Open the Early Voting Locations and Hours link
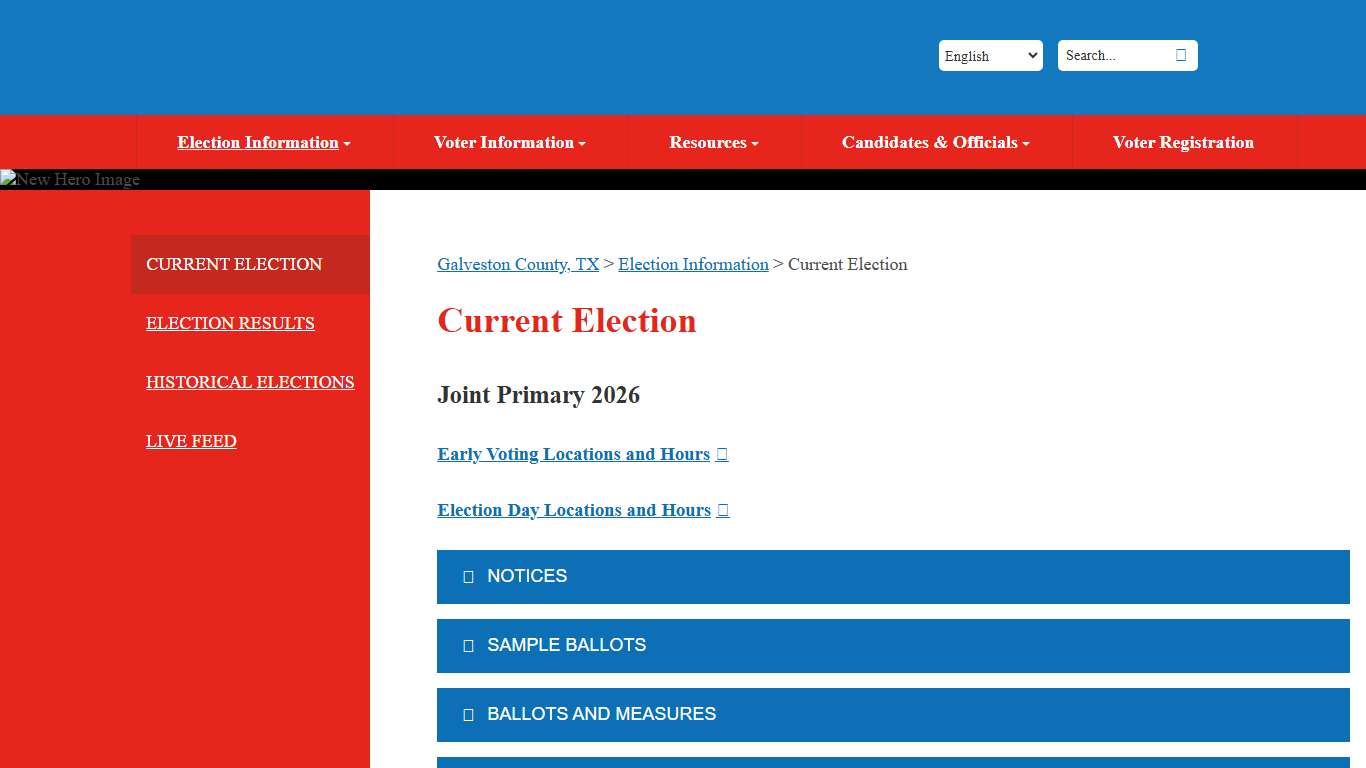This screenshot has width=1366, height=768. point(573,454)
